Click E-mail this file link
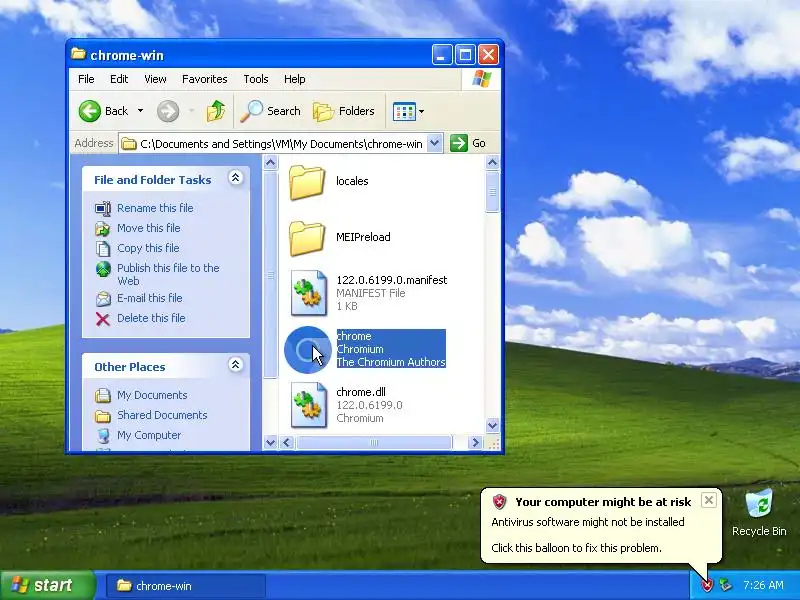This screenshot has width=800, height=600. click(x=149, y=298)
